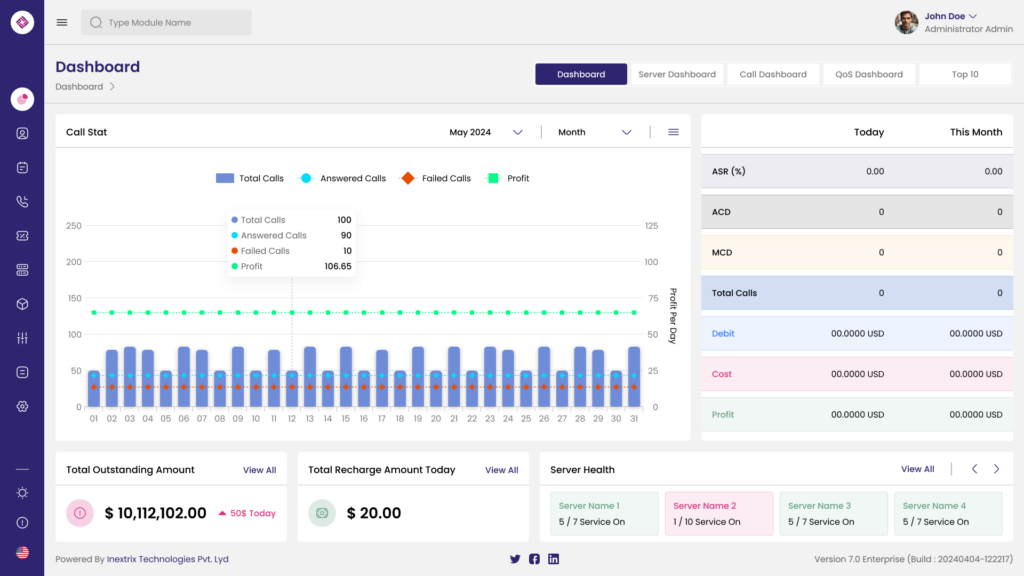Click the Dashboard breadcrumb link
Screen dimensions: 1024x576
pos(79,86)
